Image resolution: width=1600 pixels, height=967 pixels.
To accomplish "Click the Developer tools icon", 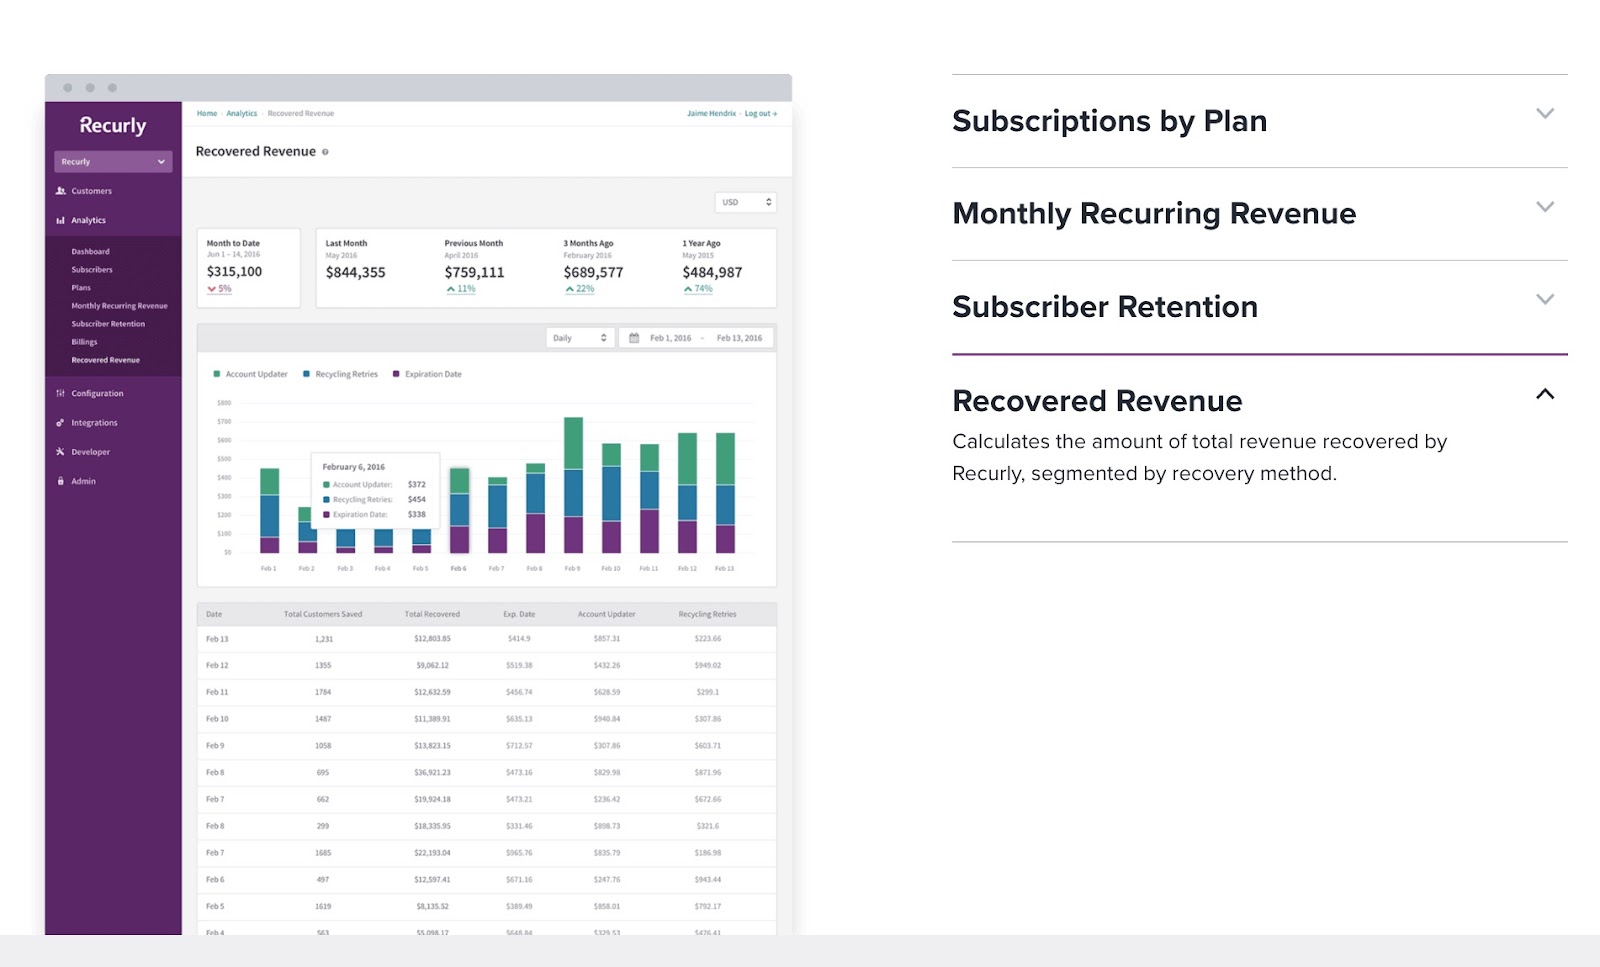I will point(61,452).
